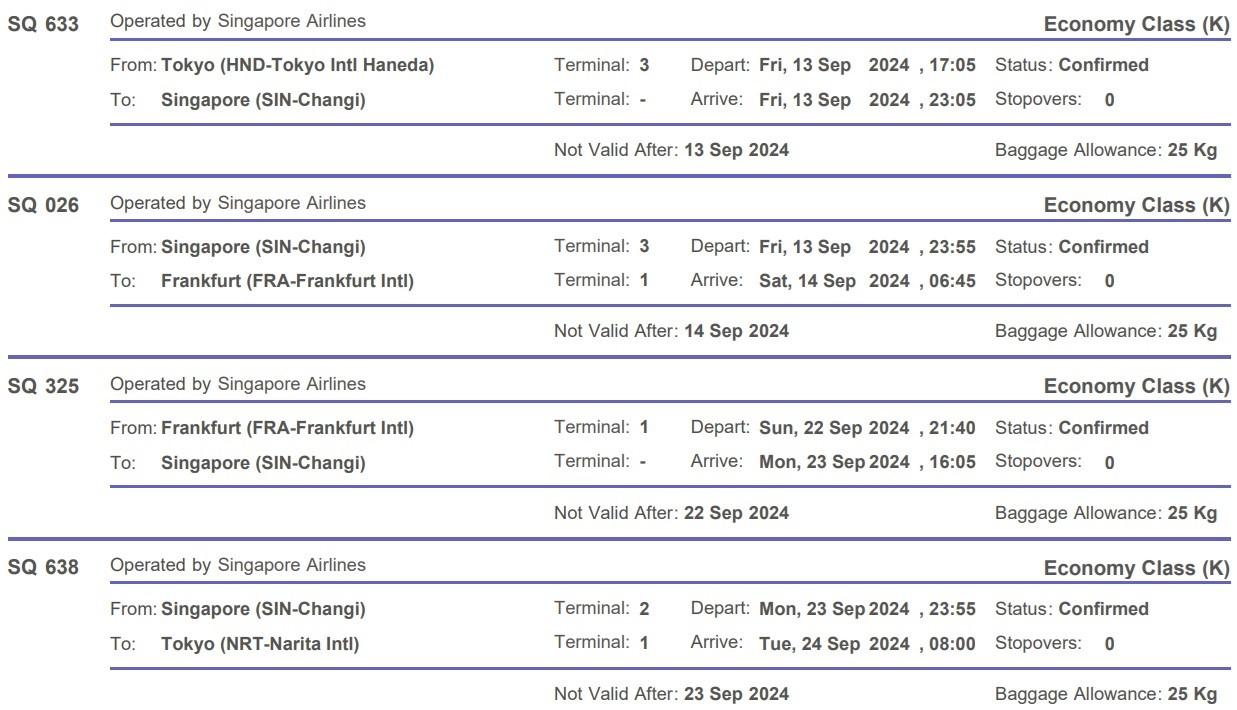Click the SQ 638 flight number
The width and height of the screenshot is (1237, 710).
click(43, 568)
